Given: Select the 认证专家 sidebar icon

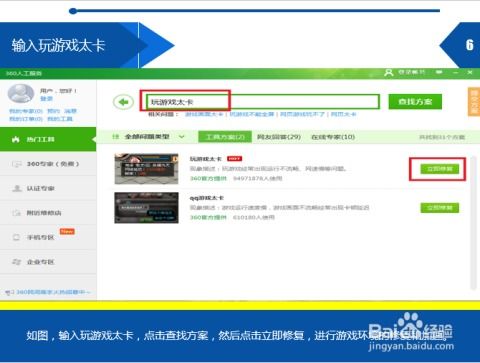Looking at the screenshot, I should (17, 188).
